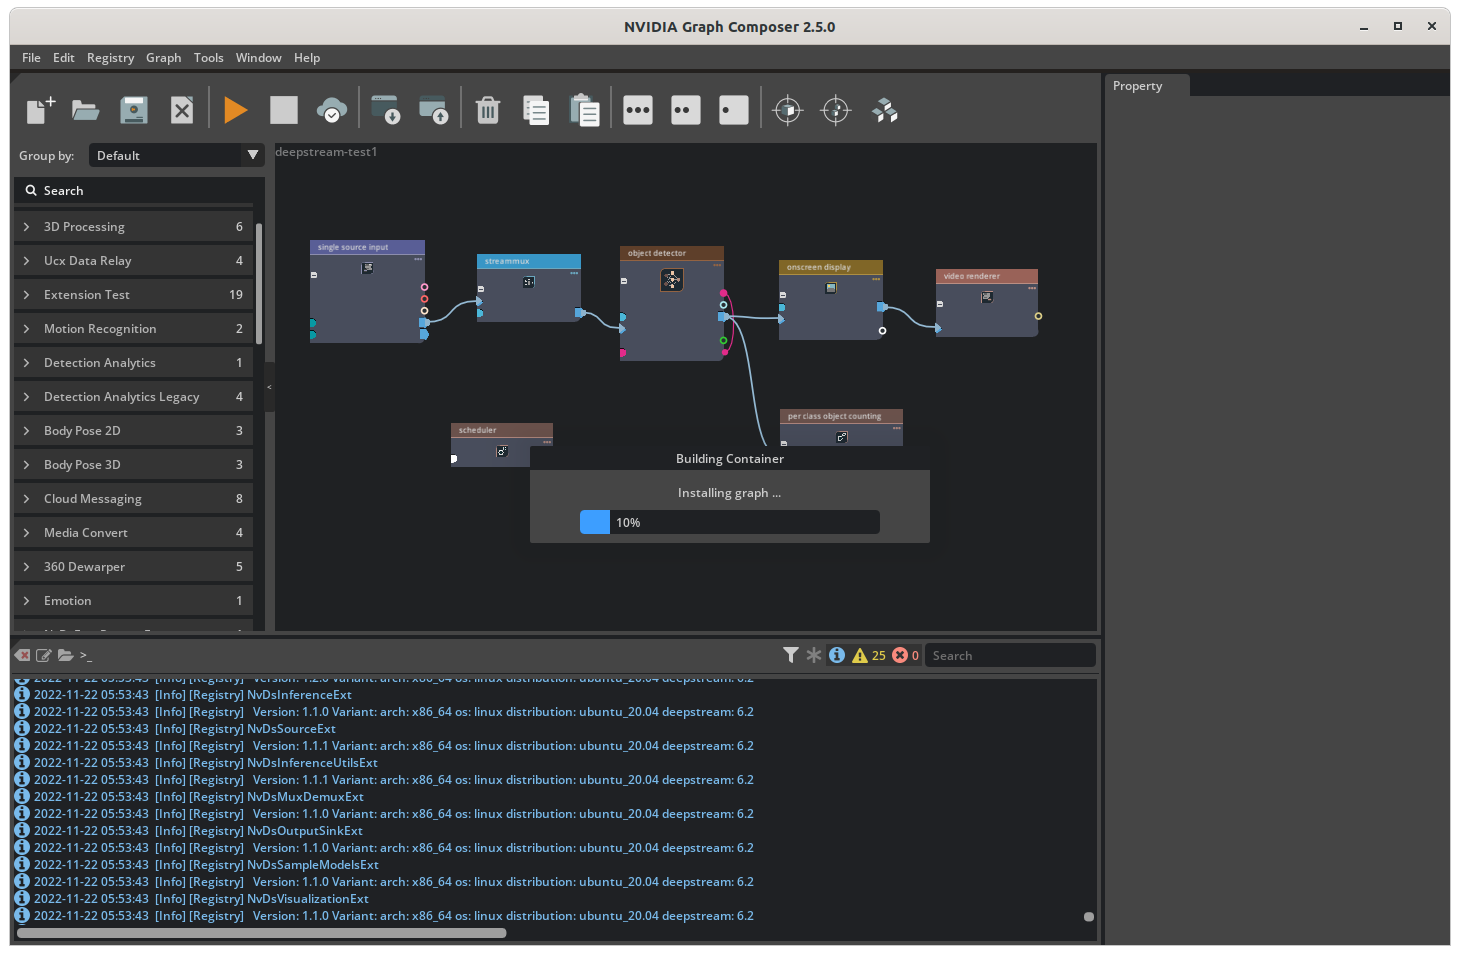
Task: Expand the Body Pose 3D category
Action: click(134, 465)
